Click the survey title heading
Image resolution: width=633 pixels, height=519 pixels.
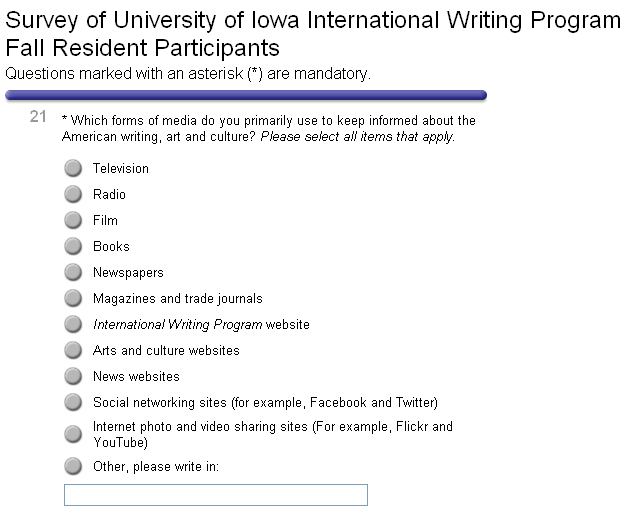coord(313,34)
